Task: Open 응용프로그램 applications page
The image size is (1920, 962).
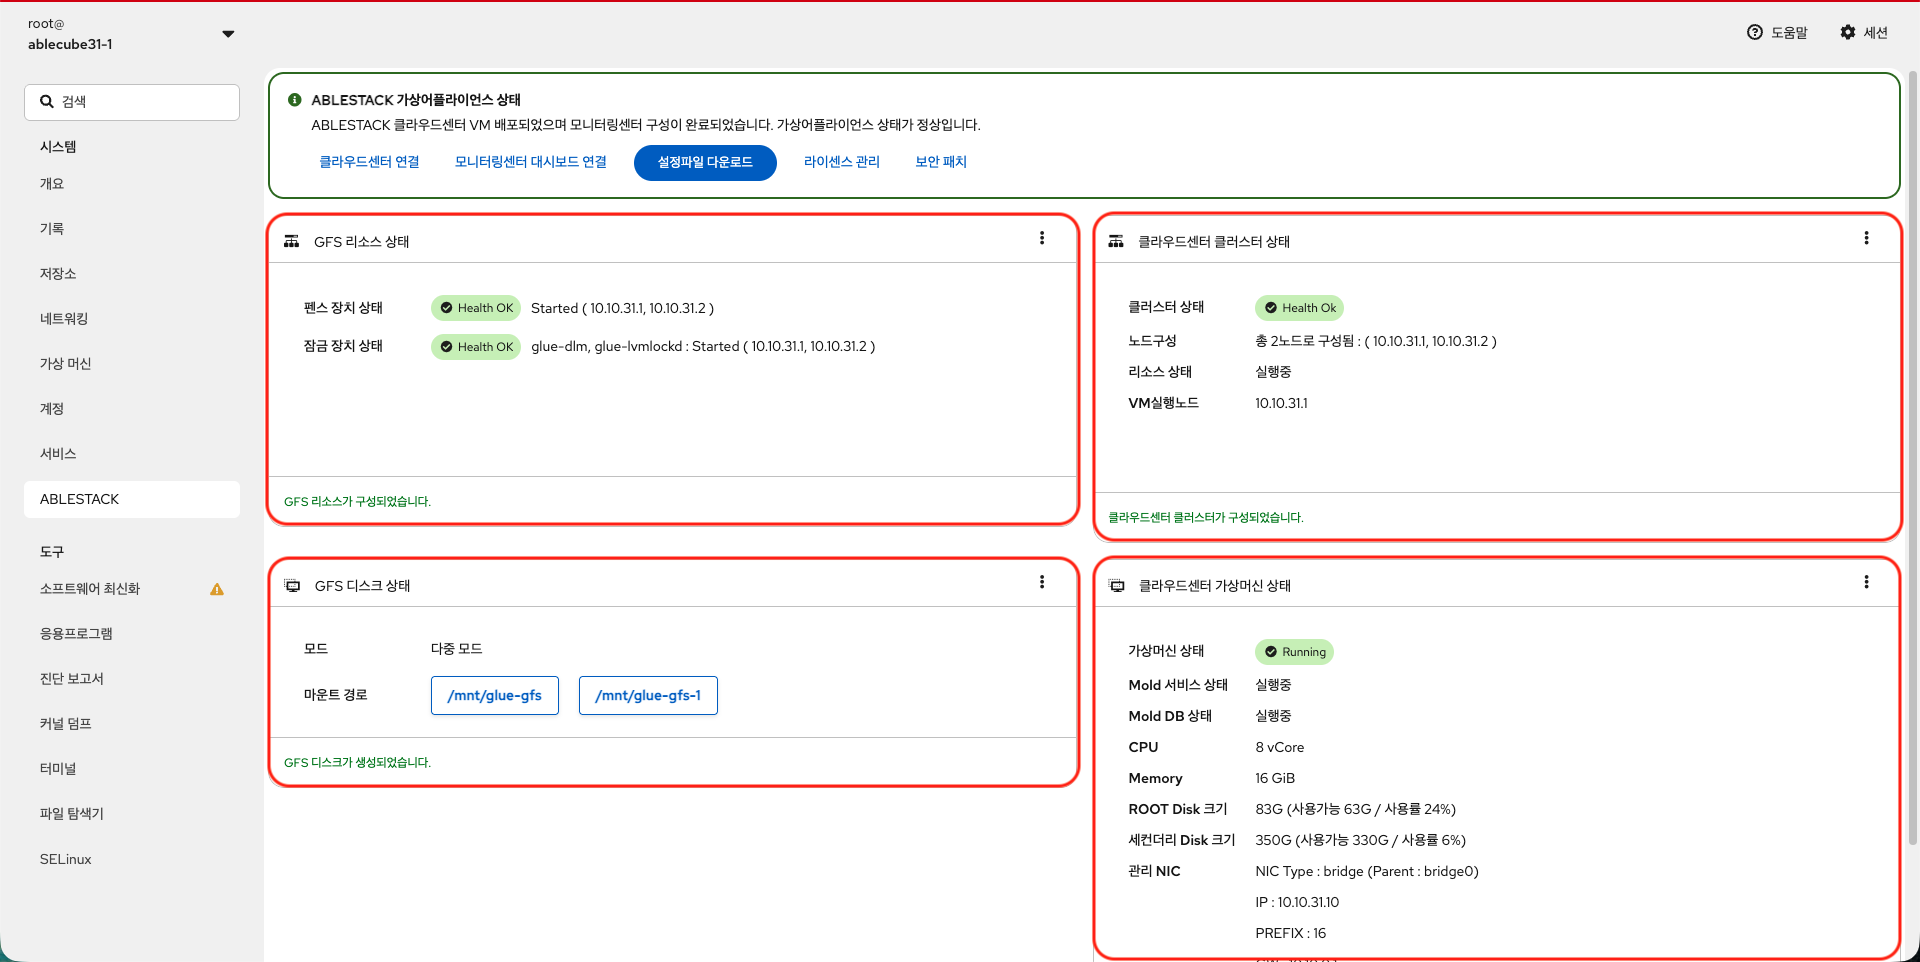Action: pyautogui.click(x=132, y=634)
